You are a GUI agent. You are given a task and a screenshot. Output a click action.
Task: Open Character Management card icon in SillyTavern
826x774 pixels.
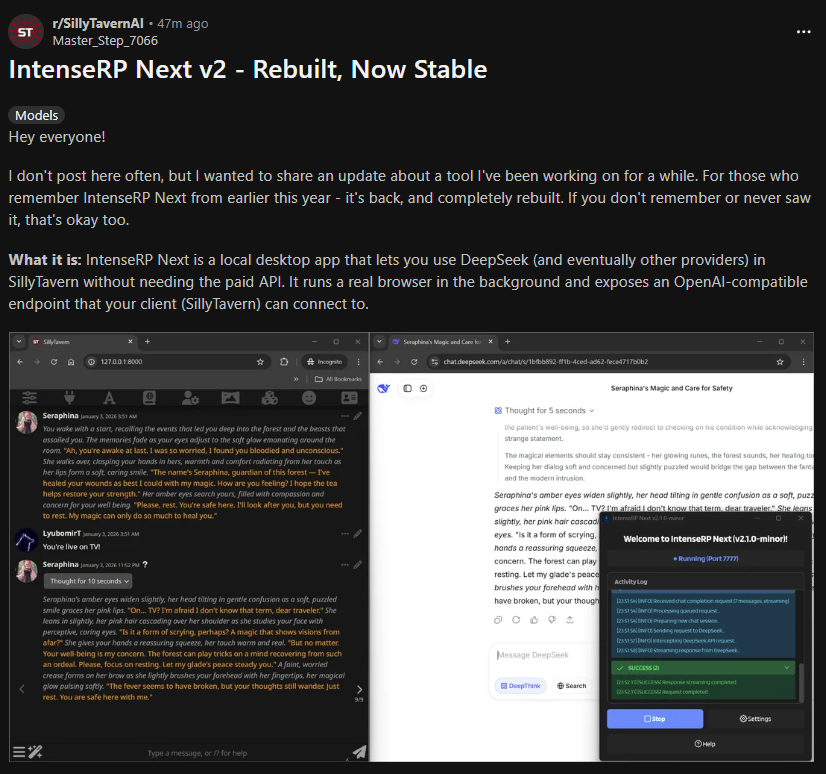point(349,398)
